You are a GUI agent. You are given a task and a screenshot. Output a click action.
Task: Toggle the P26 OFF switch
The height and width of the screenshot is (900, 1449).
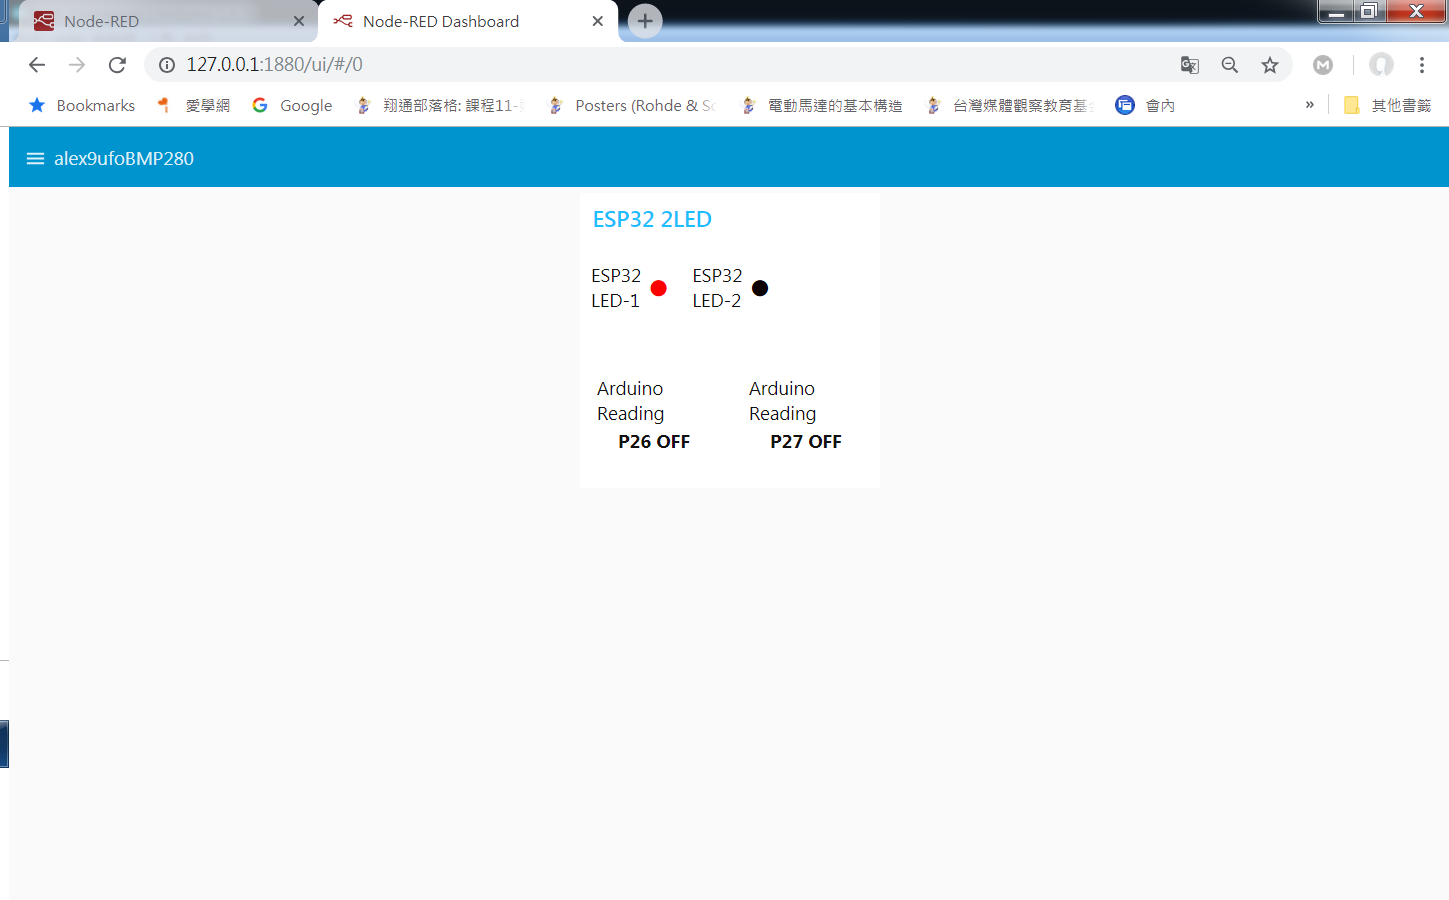click(x=653, y=441)
